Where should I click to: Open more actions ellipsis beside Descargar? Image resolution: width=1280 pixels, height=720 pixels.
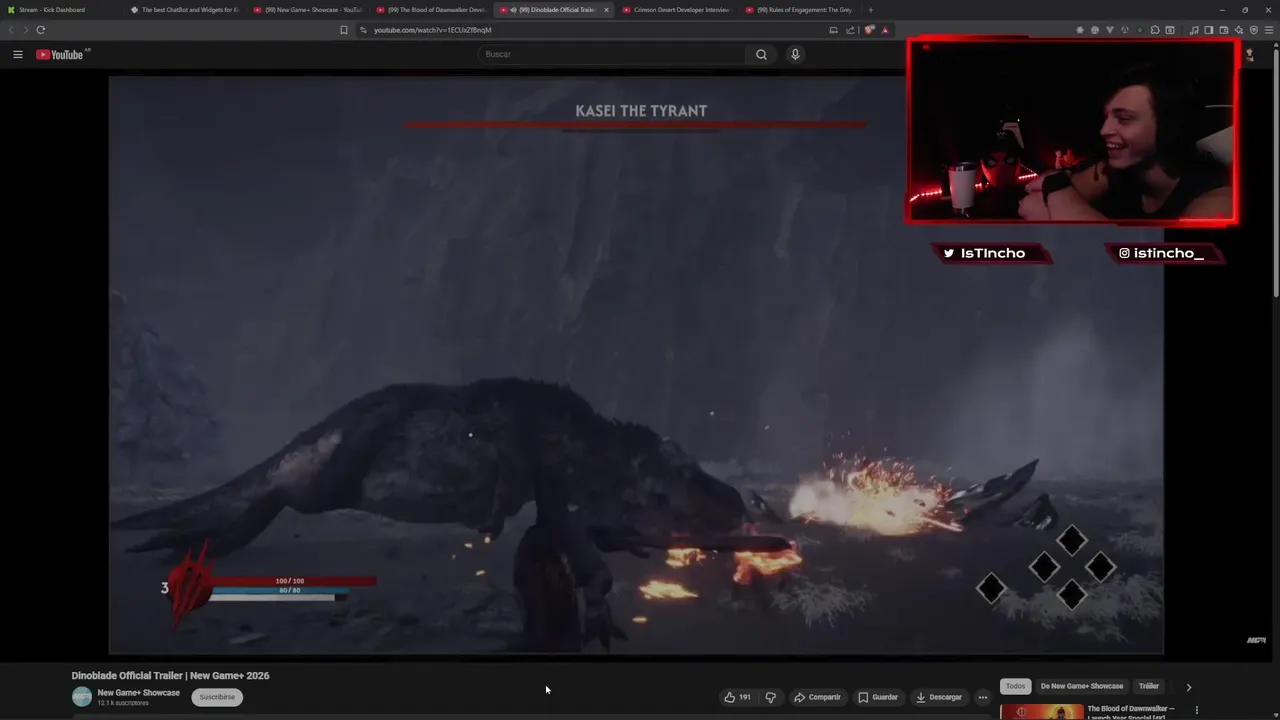983,697
